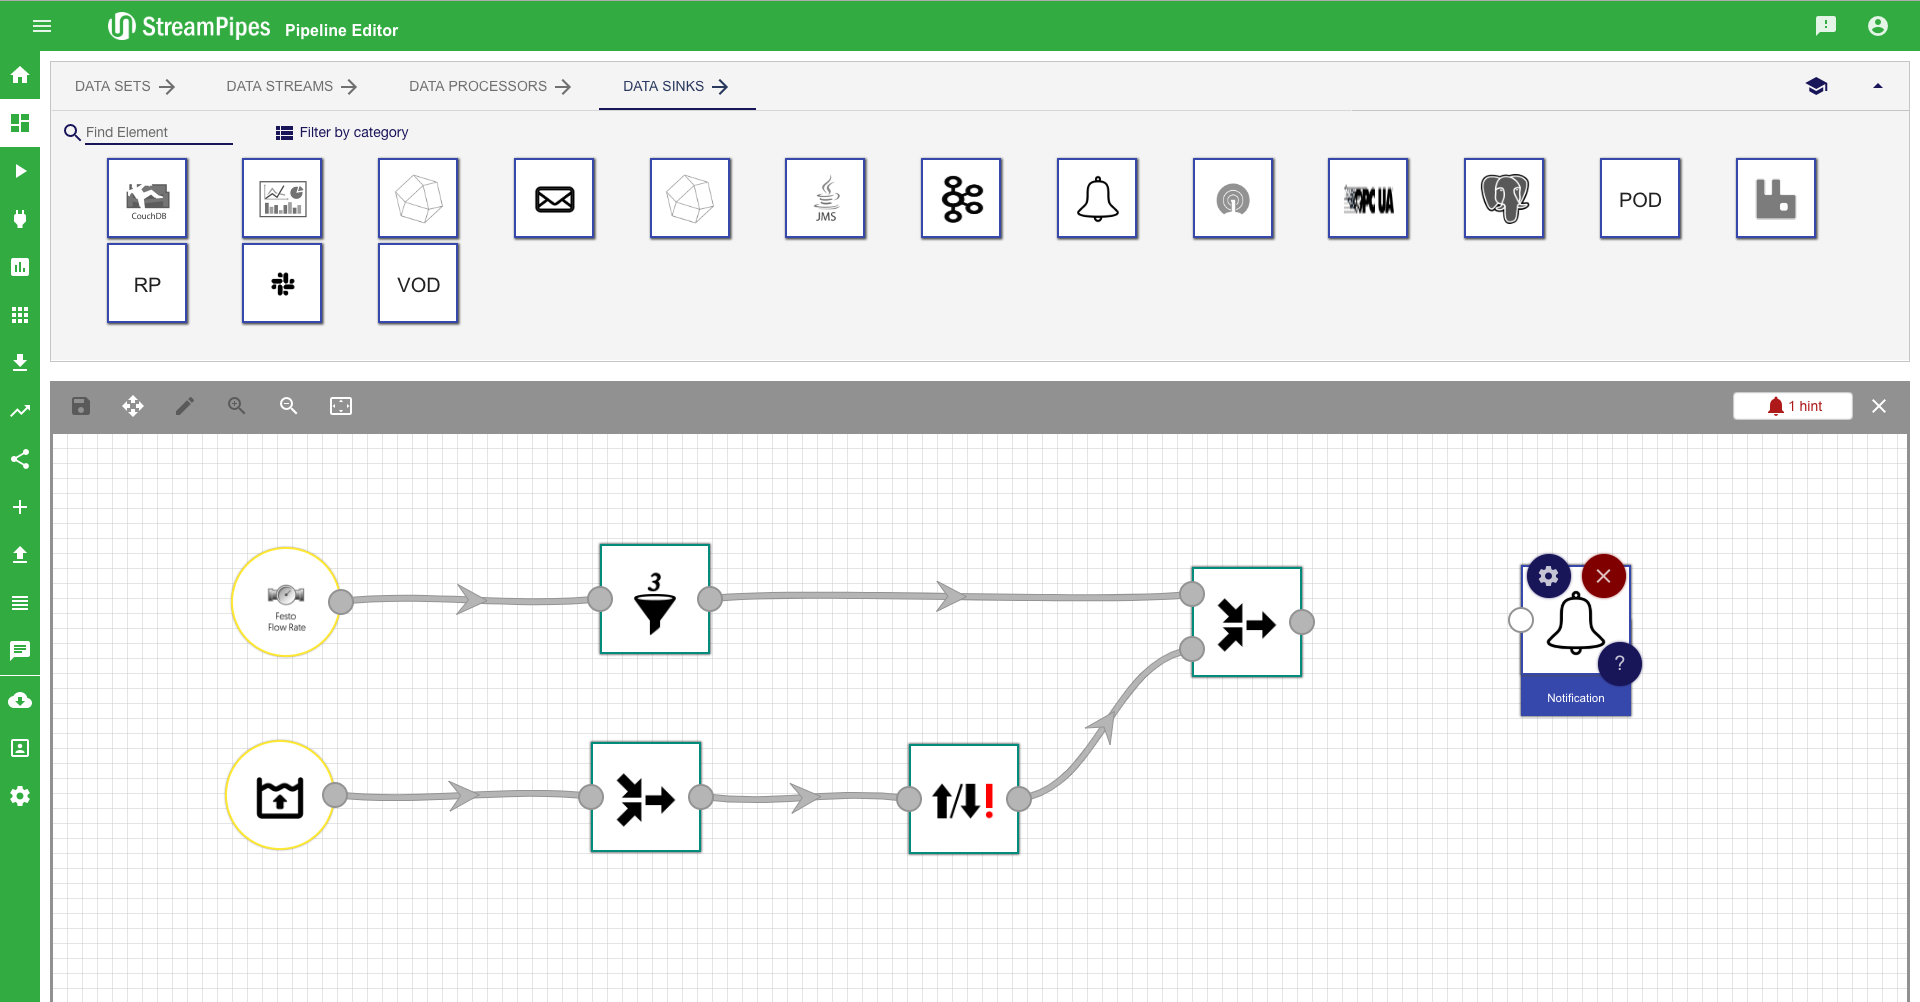The width and height of the screenshot is (1920, 1002).
Task: Toggle the pencil edit mode
Action: [185, 406]
